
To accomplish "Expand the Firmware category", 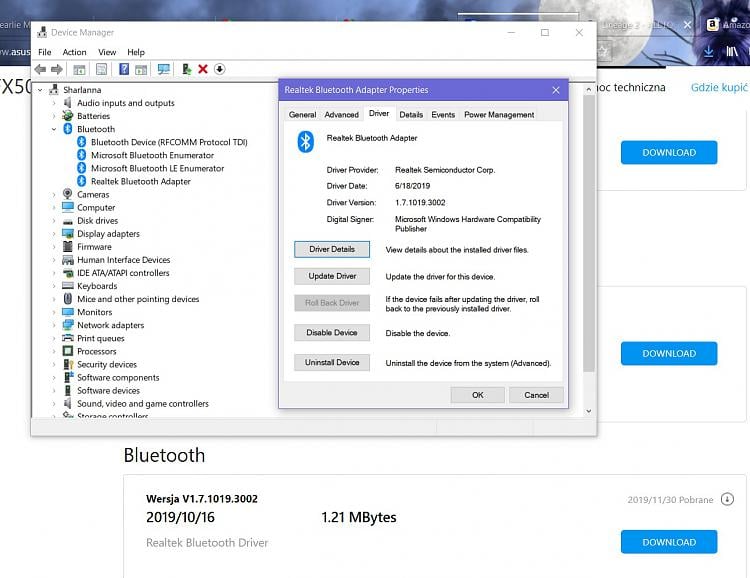I will coord(54,247).
